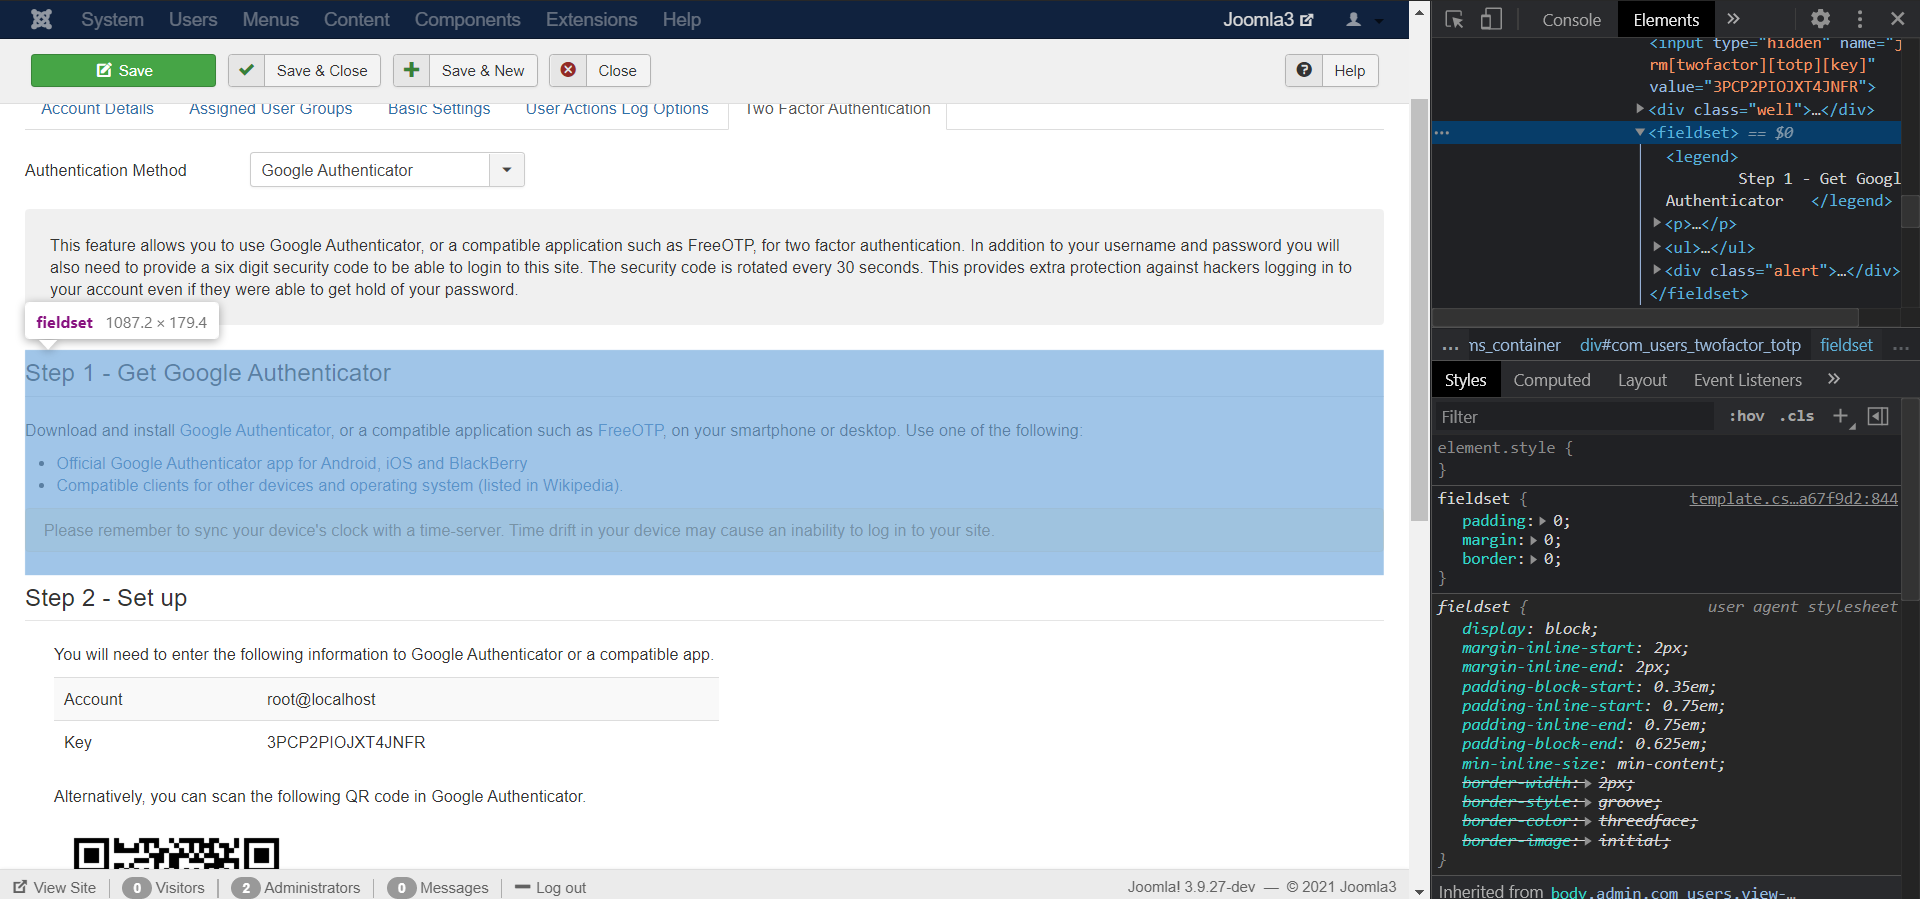Click the View Site link
Screen dimensions: 1920x899
[64, 887]
